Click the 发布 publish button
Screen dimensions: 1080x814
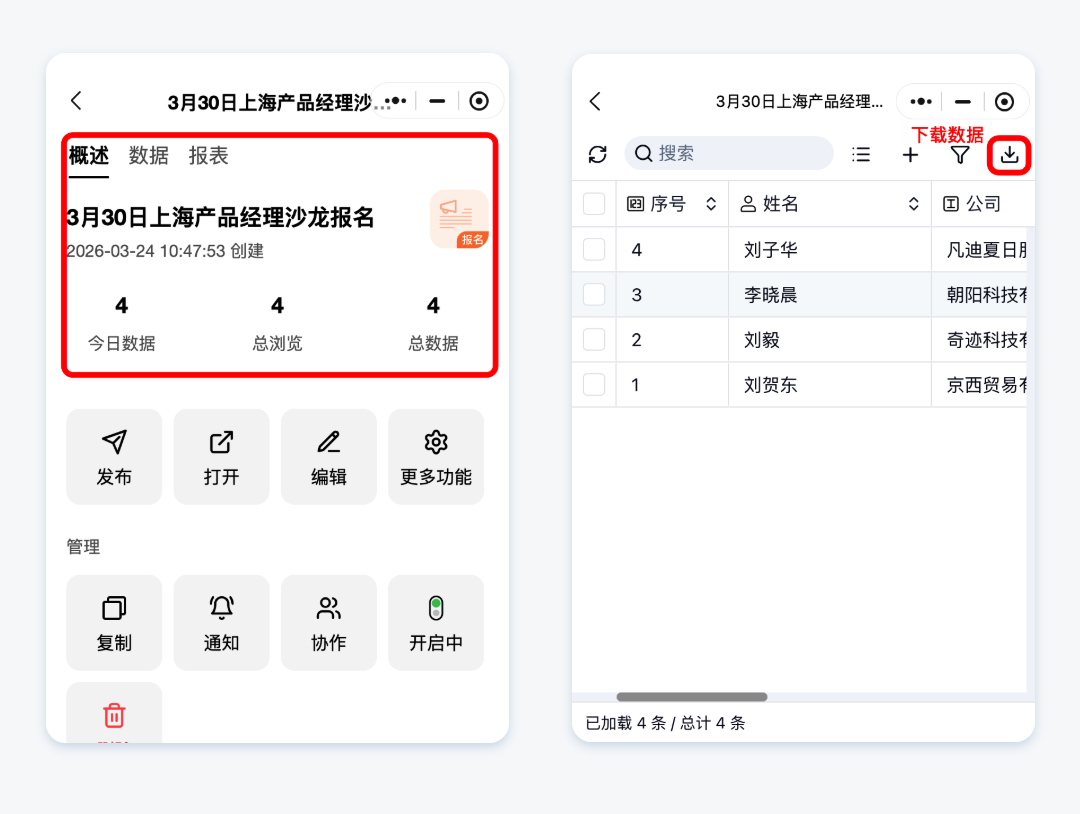(114, 456)
